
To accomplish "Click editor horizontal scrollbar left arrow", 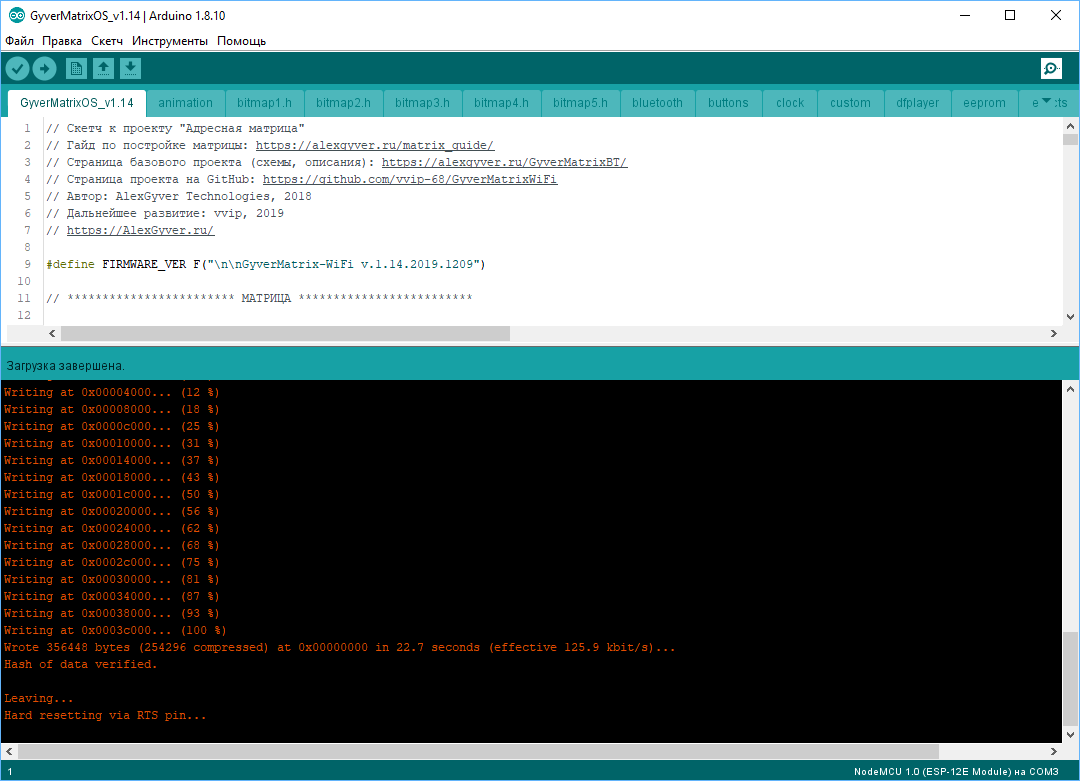I will [52, 333].
